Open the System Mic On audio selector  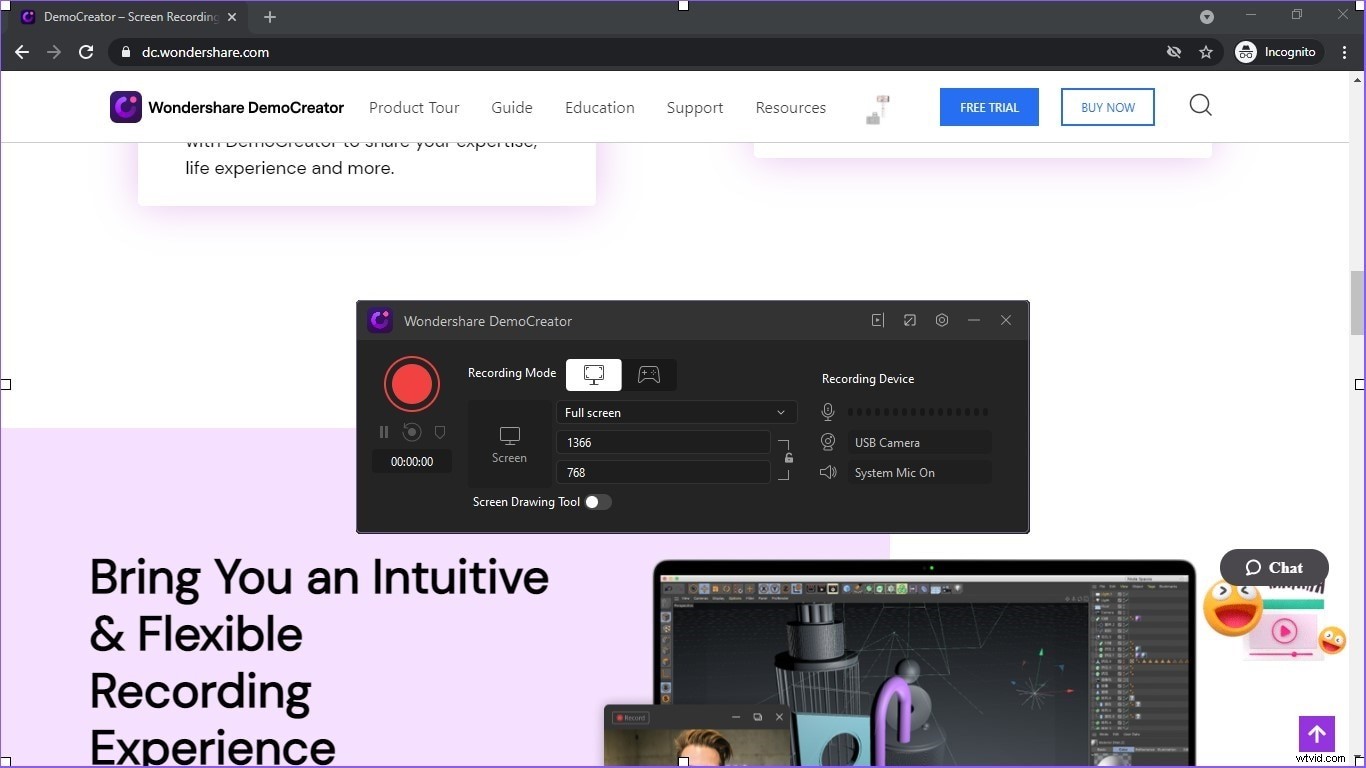click(918, 472)
